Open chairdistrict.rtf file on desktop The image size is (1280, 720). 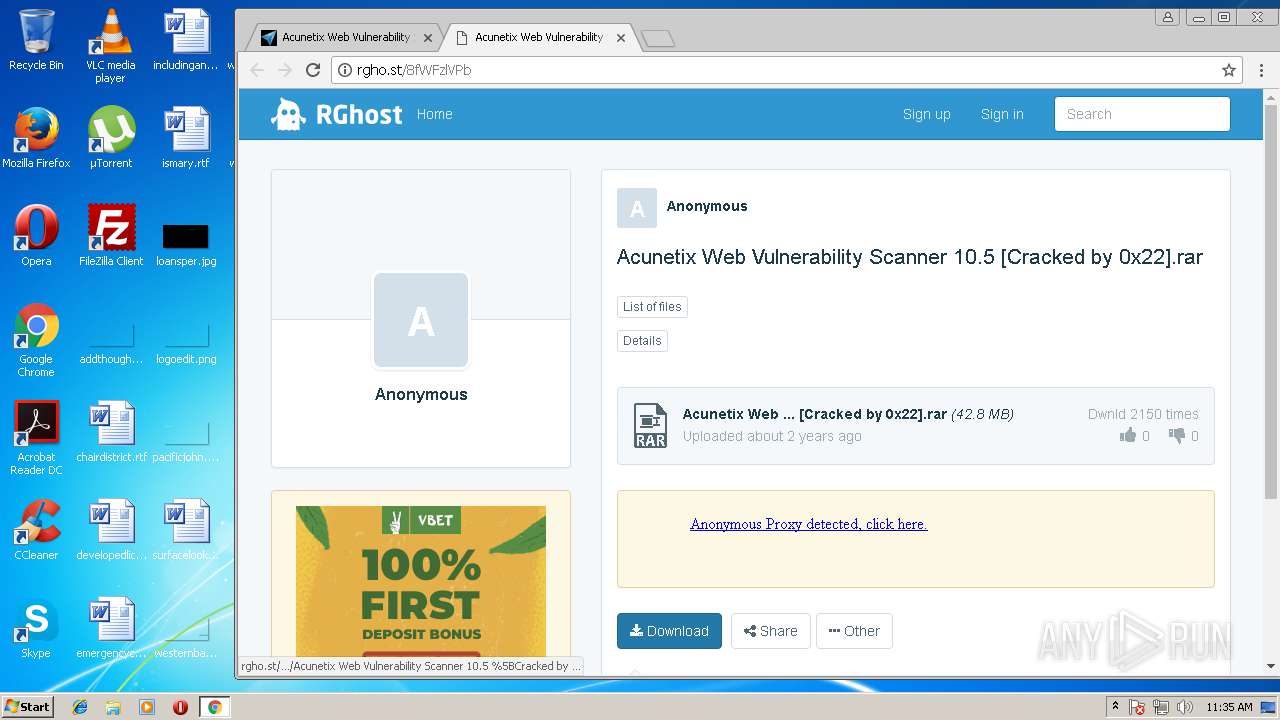pyautogui.click(x=111, y=432)
